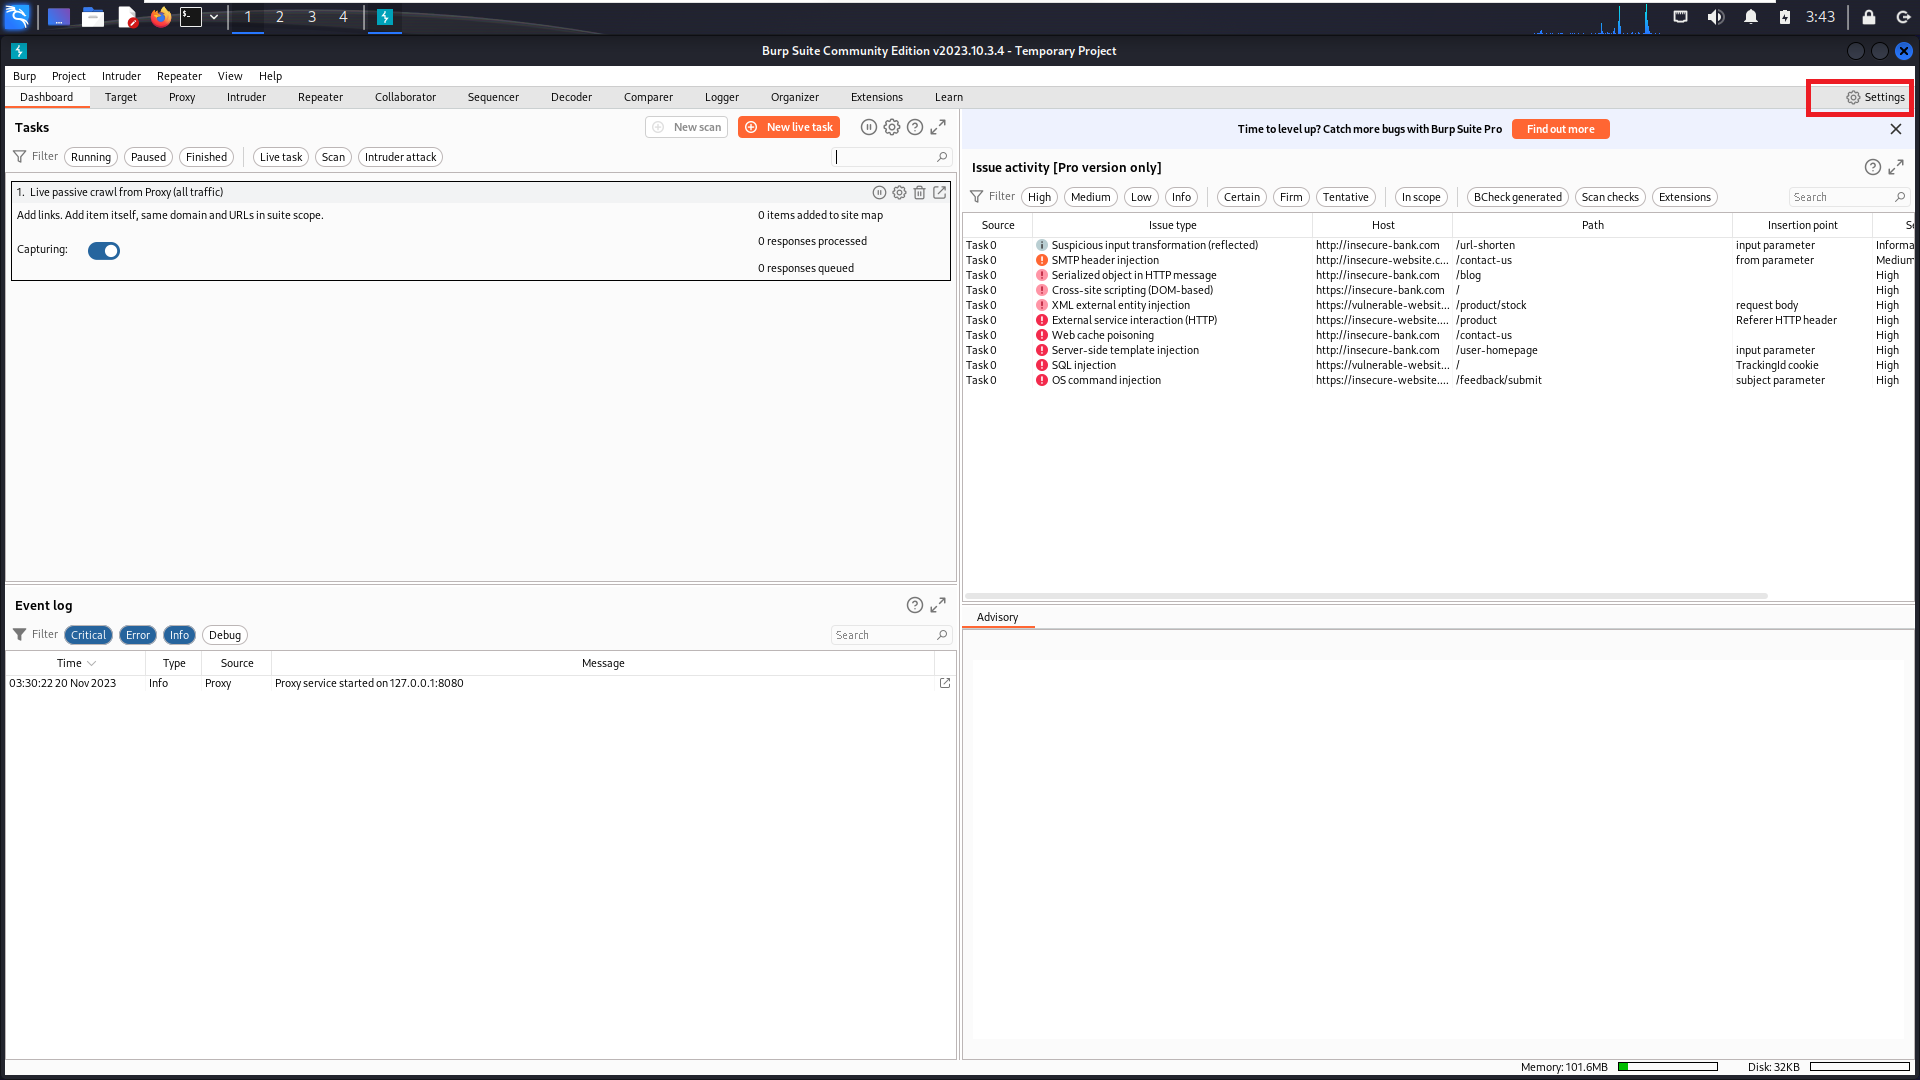The width and height of the screenshot is (1920, 1080).
Task: Open the file manager from system panel
Action: pyautogui.click(x=92, y=17)
